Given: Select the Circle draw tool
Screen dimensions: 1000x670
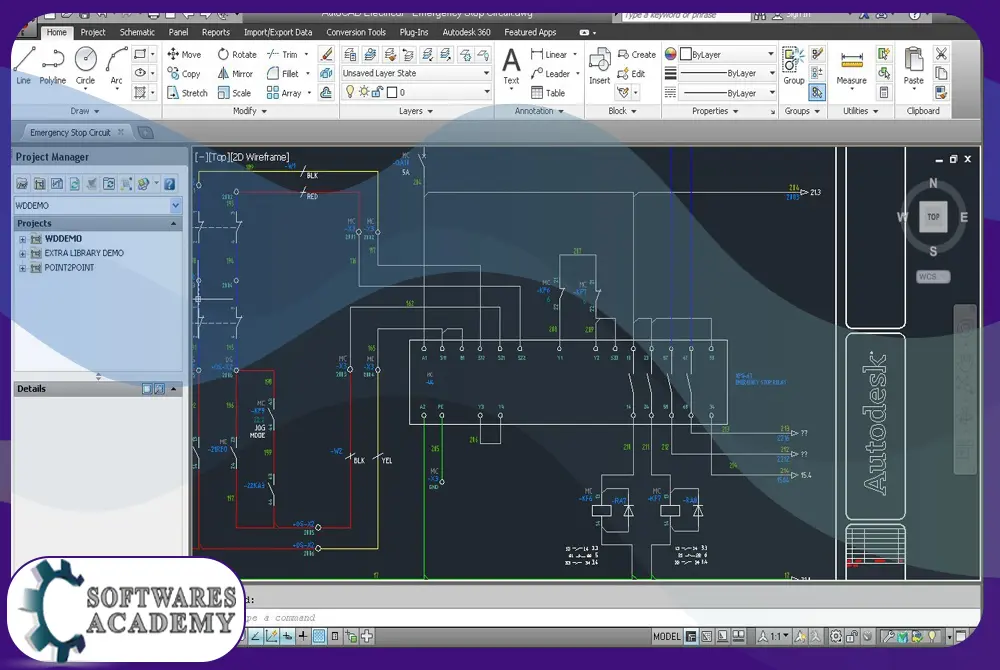Looking at the screenshot, I should pos(85,65).
